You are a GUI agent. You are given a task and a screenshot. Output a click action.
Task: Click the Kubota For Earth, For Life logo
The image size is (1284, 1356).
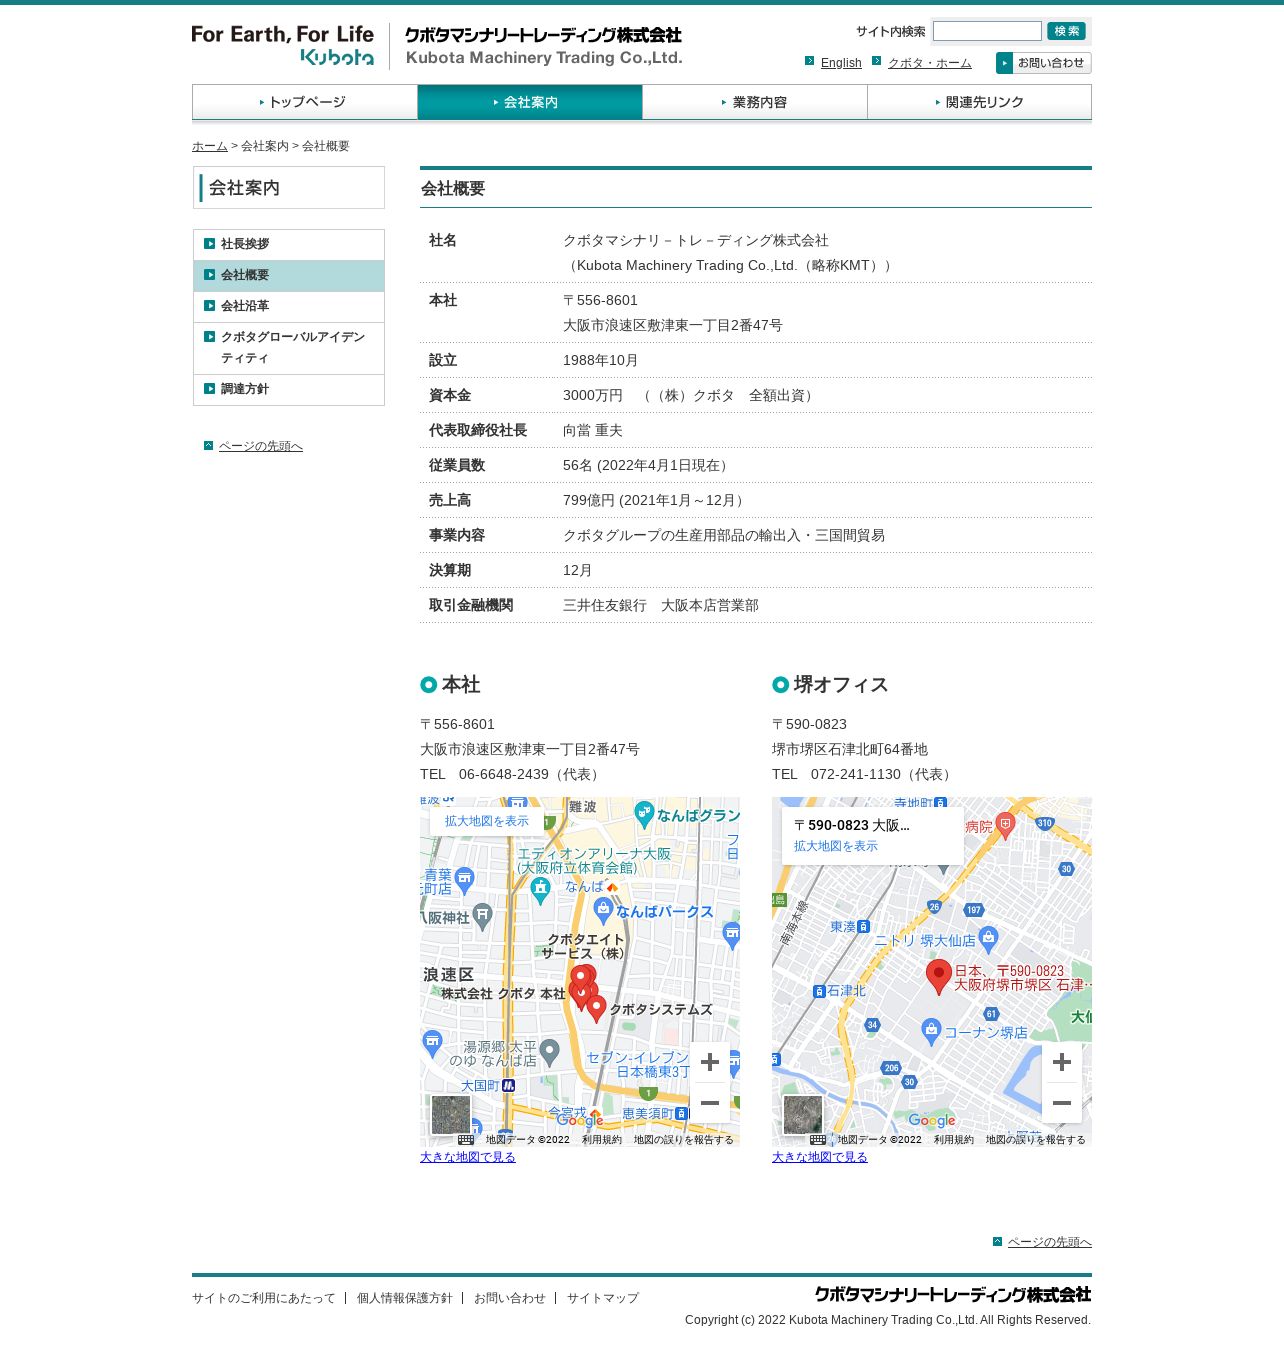283,46
